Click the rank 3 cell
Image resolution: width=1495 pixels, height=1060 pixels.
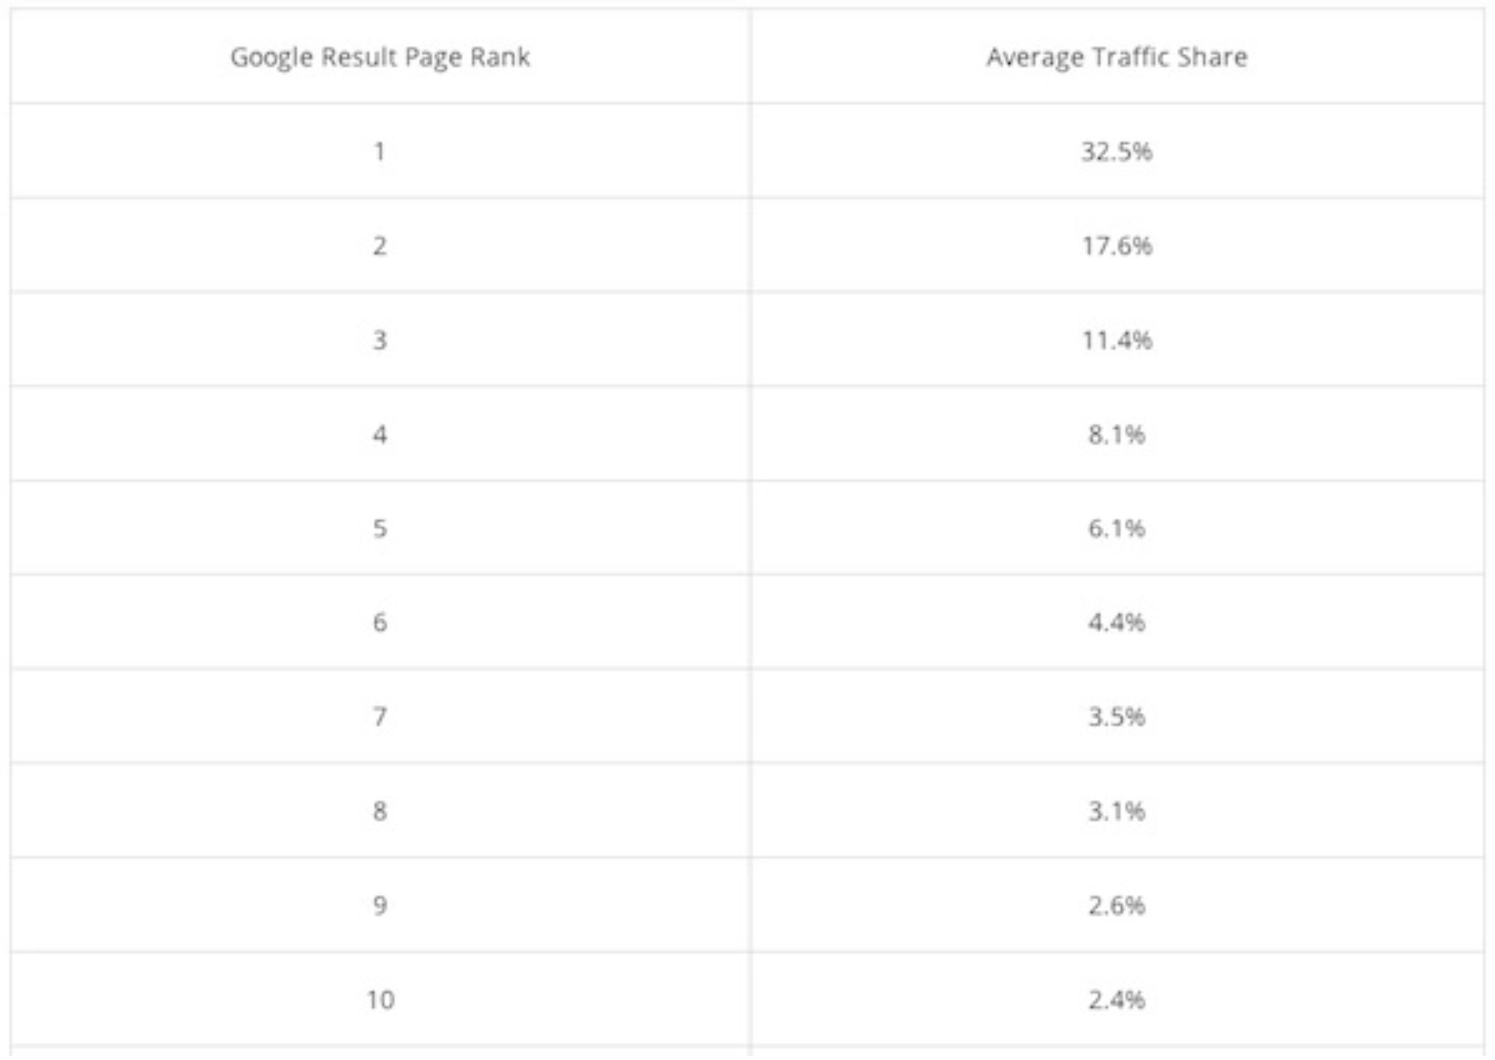pyautogui.click(x=380, y=340)
